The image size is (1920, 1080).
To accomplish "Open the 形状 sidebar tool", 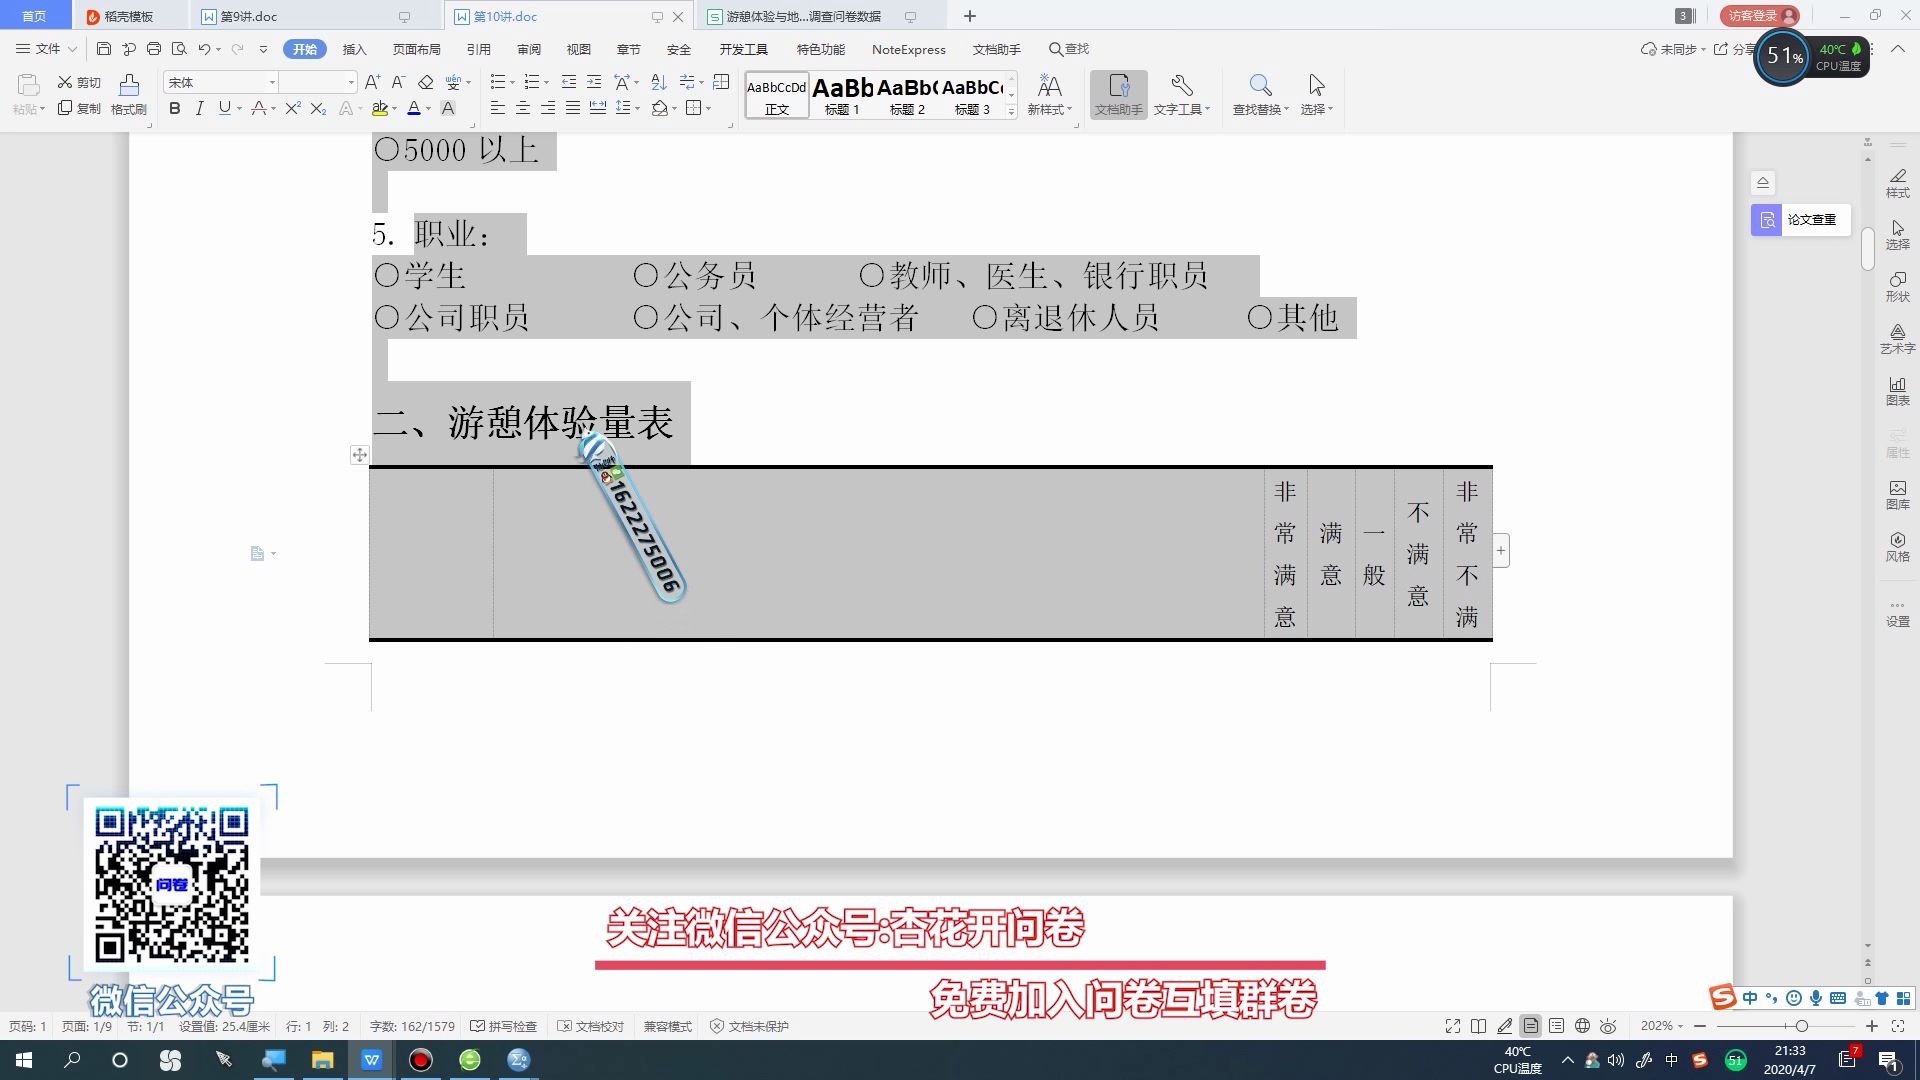I will click(1897, 287).
